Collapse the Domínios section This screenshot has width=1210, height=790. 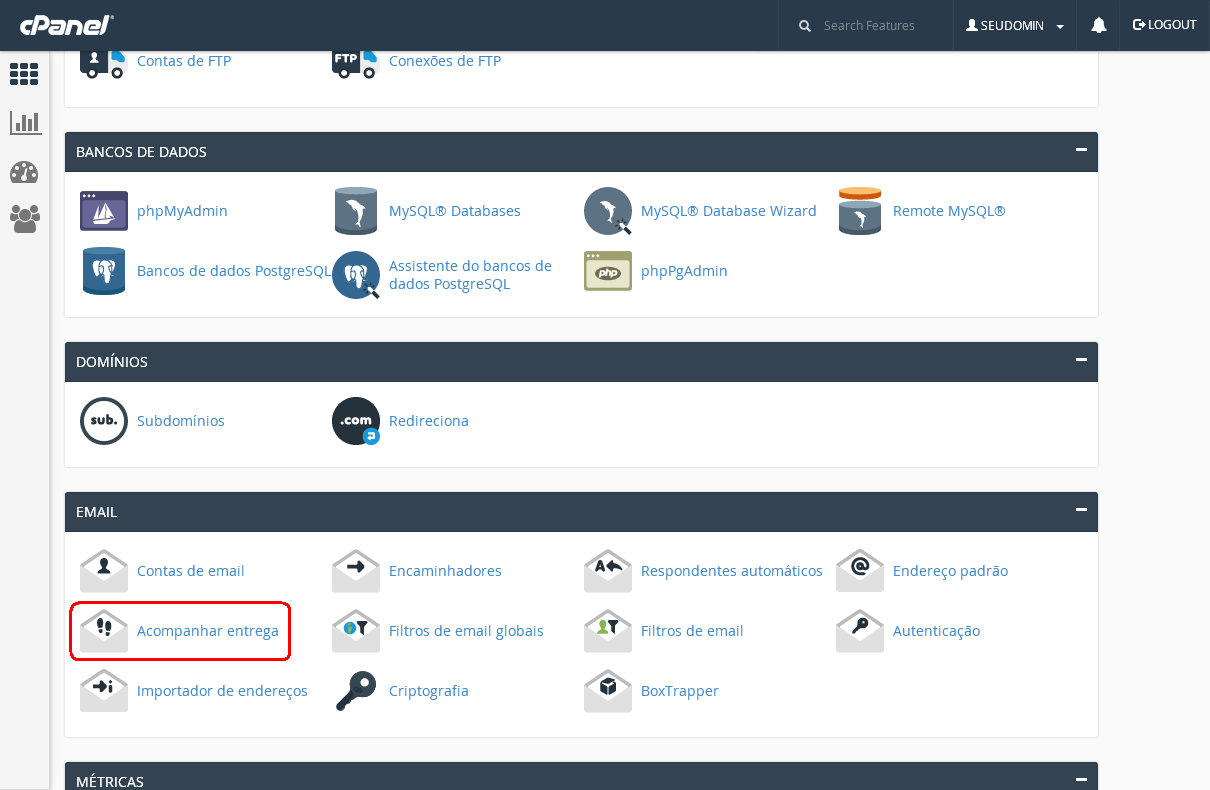tap(1081, 360)
